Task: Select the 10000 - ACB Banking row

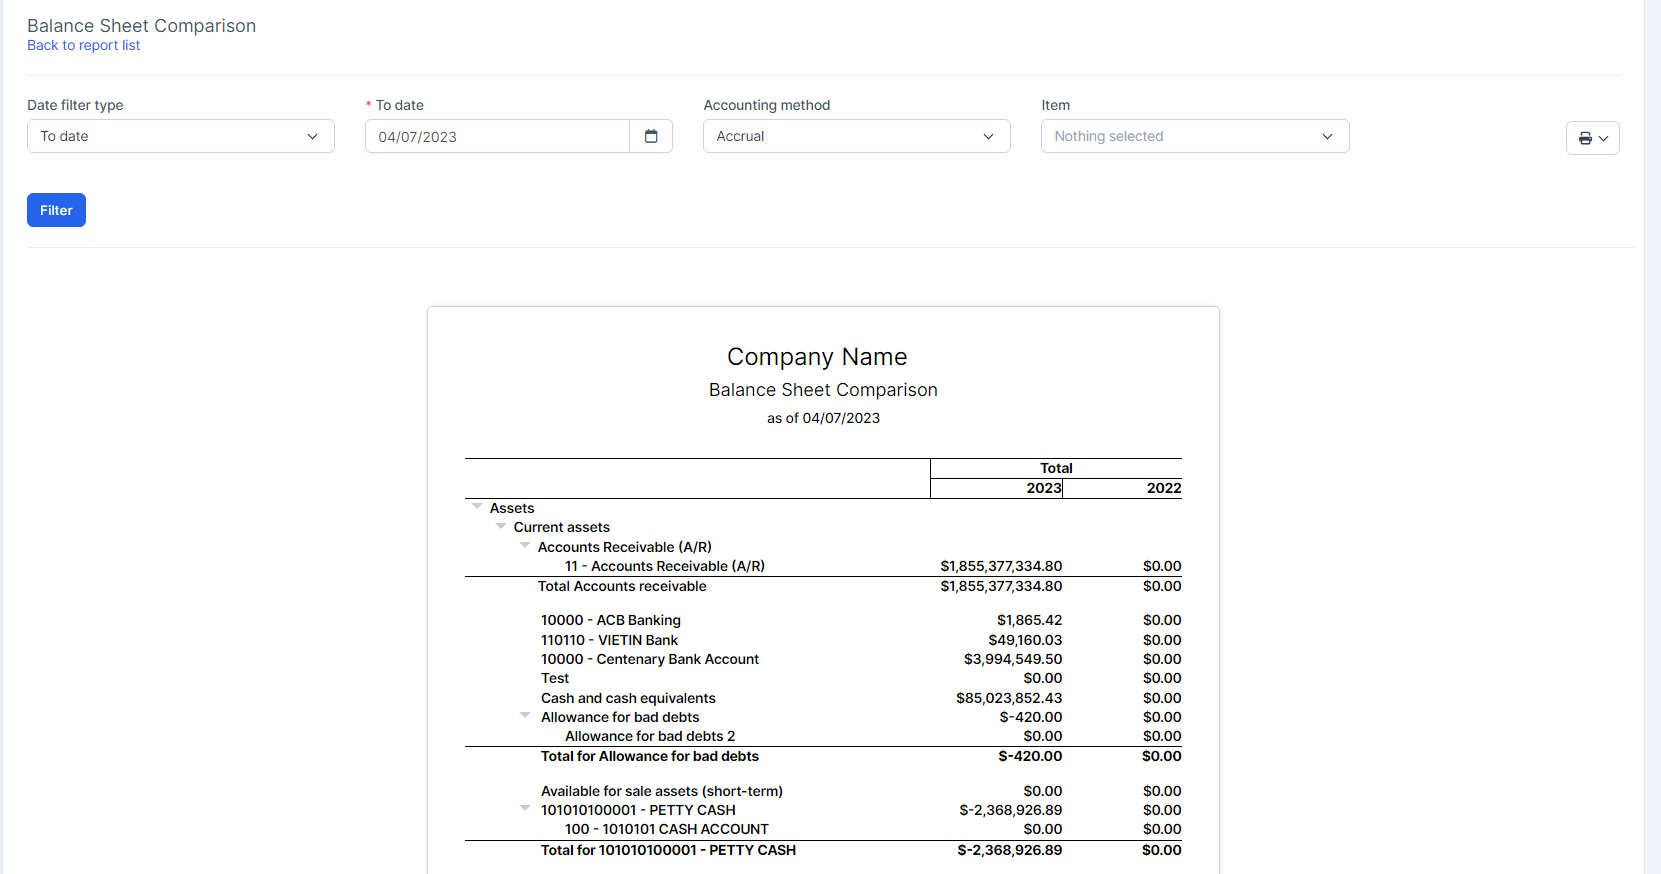Action: coord(610,620)
